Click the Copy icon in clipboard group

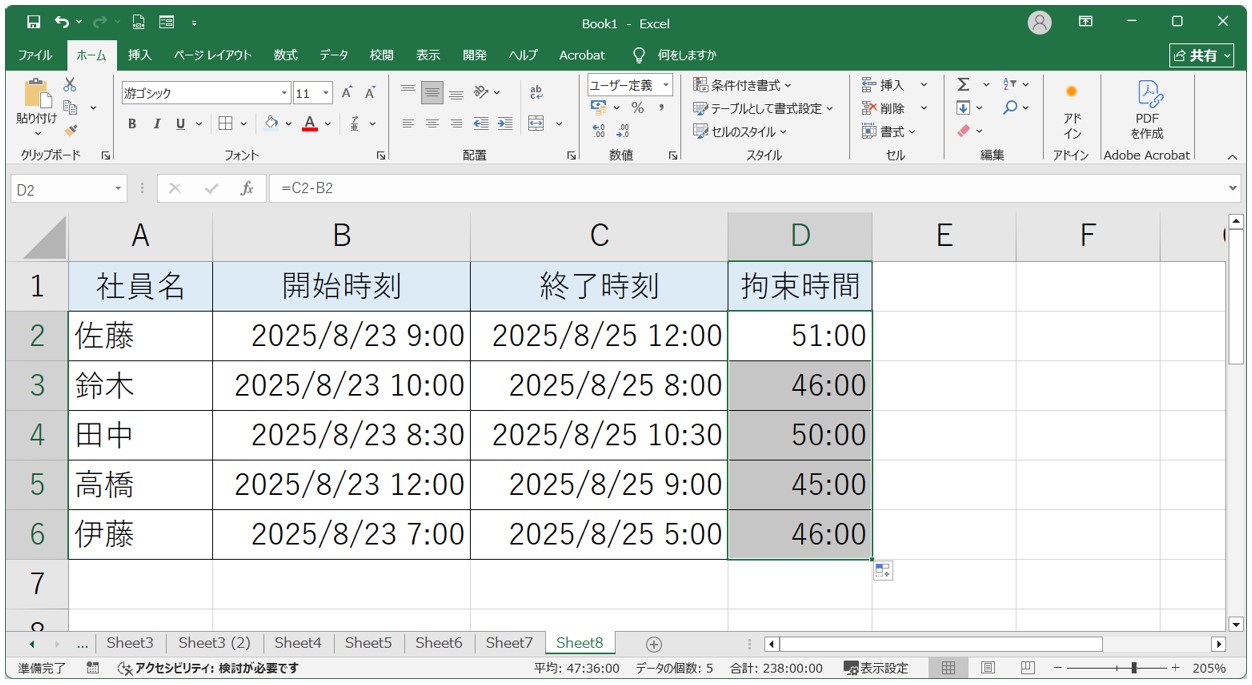[x=71, y=107]
